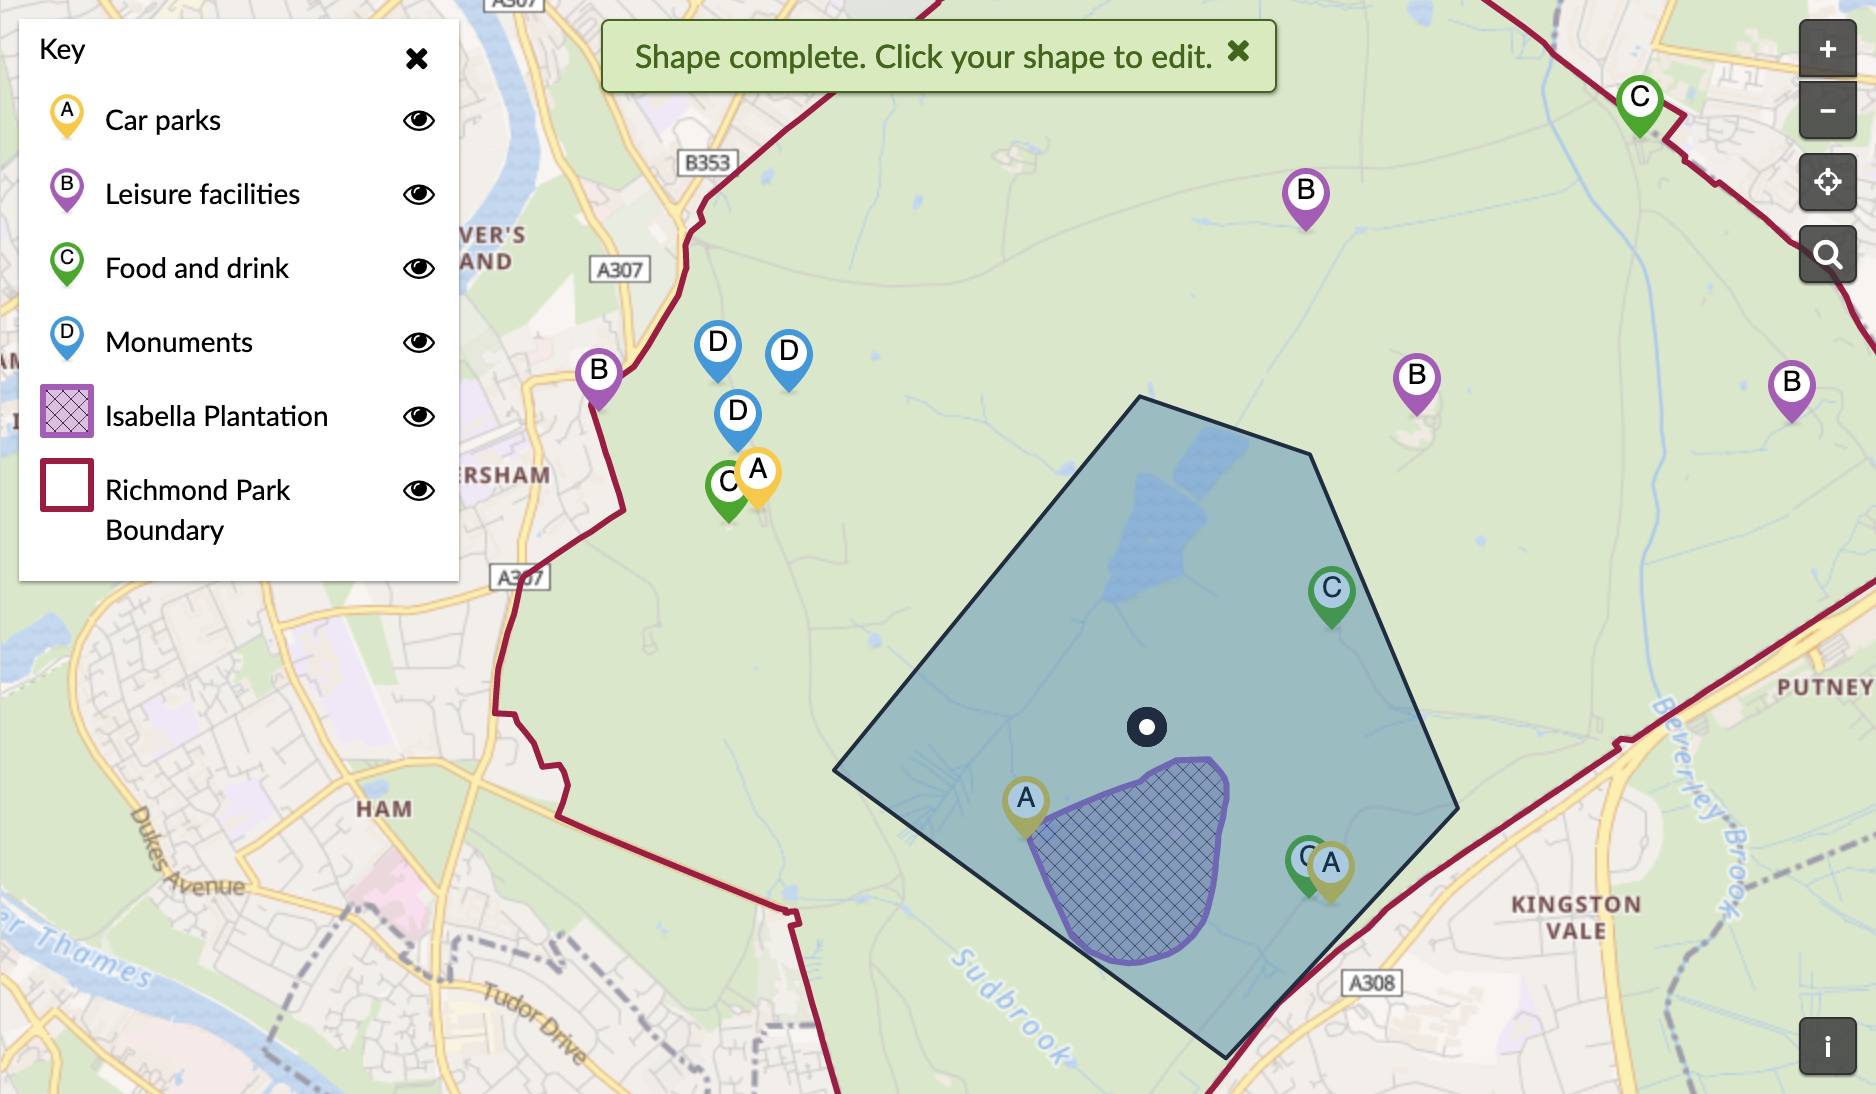Click the purple B marker on park boundary
Screen dimensions: 1876x1094
pos(598,374)
